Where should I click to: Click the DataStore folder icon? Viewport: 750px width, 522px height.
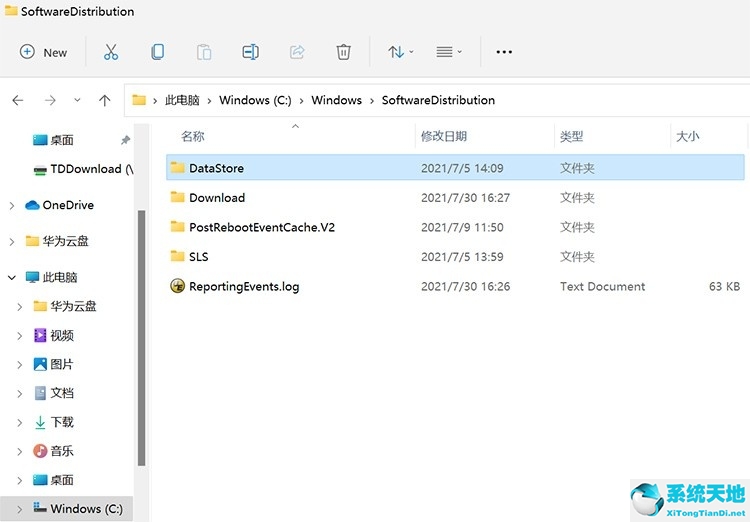pyautogui.click(x=177, y=167)
